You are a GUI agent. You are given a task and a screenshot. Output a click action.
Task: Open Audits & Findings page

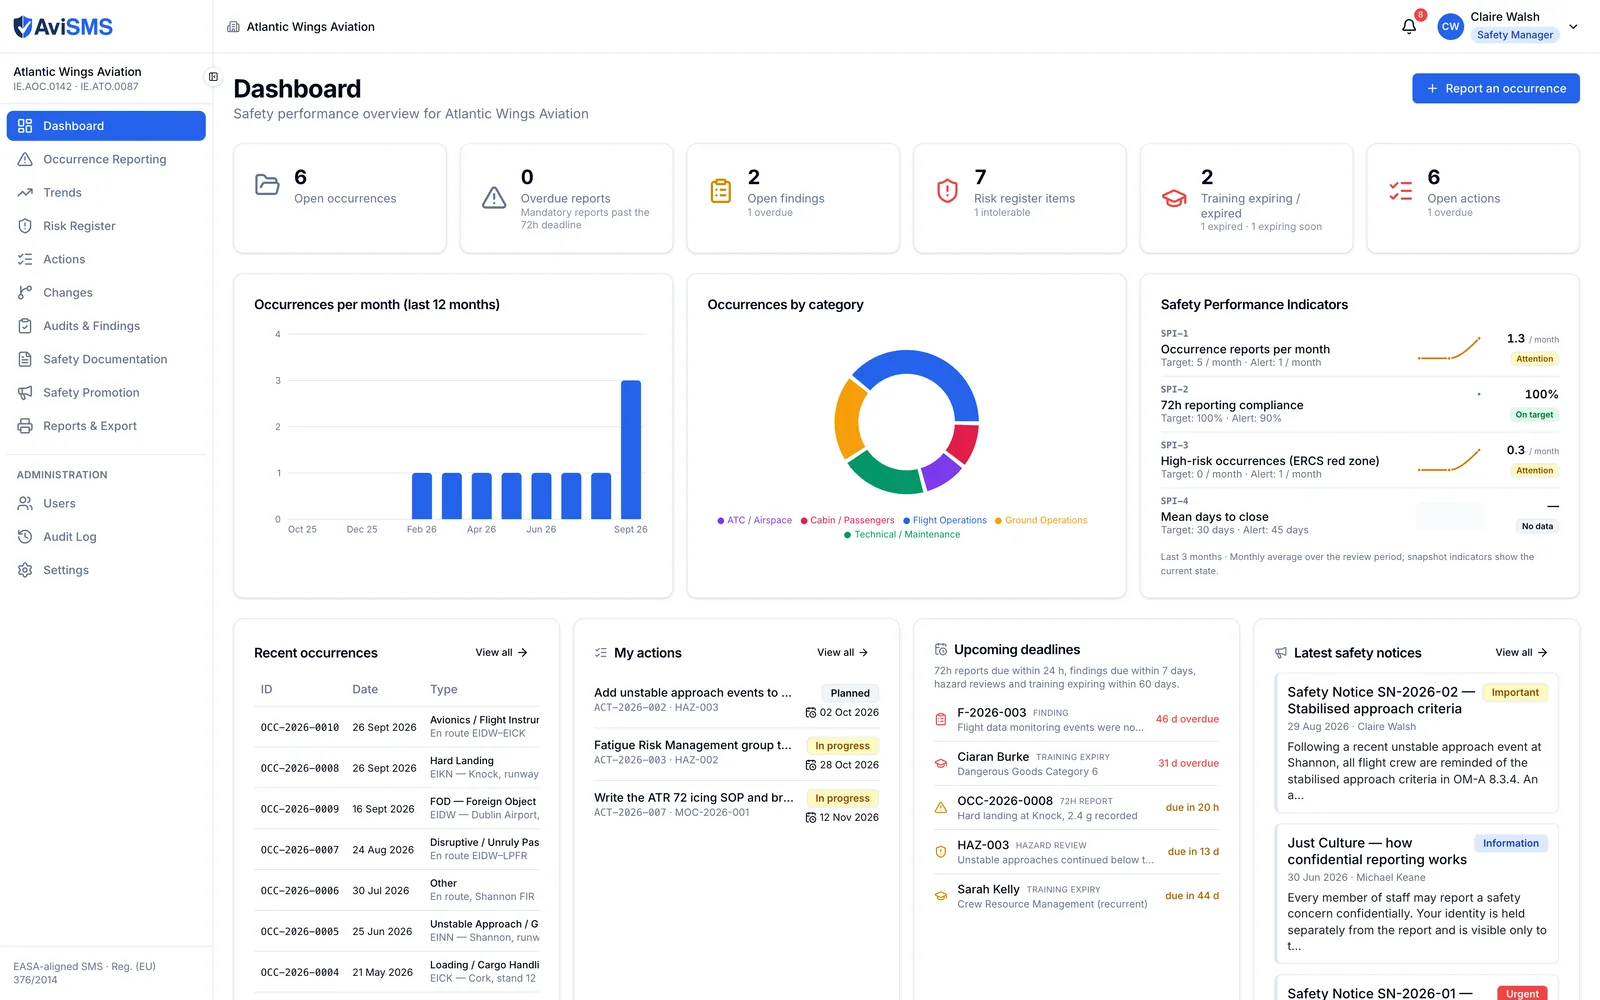[106, 326]
